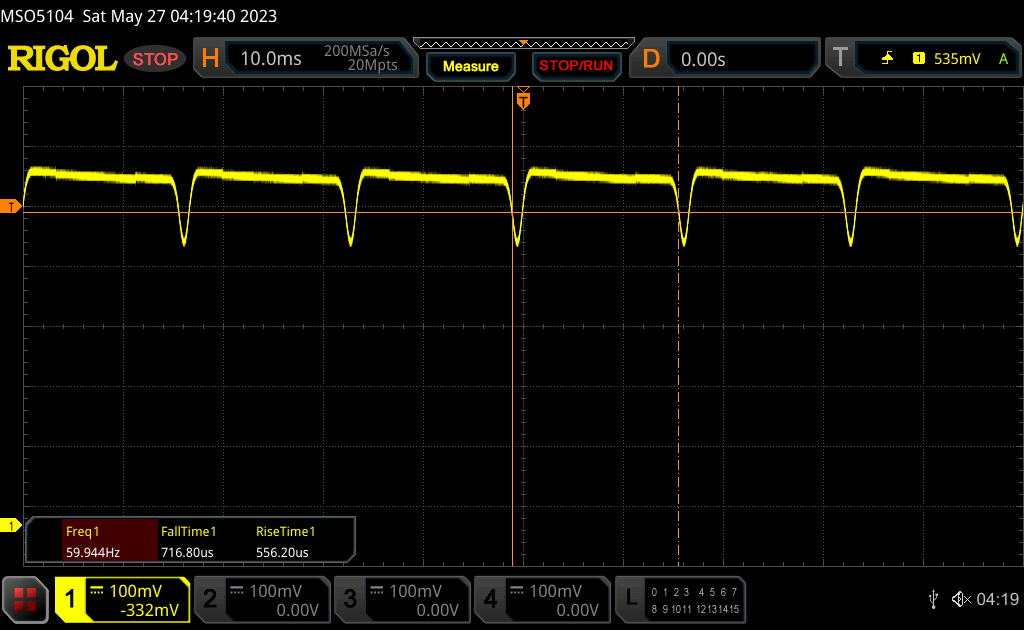Click the waveform memory position bar
Screen dimensions: 1024x630
click(x=524, y=44)
